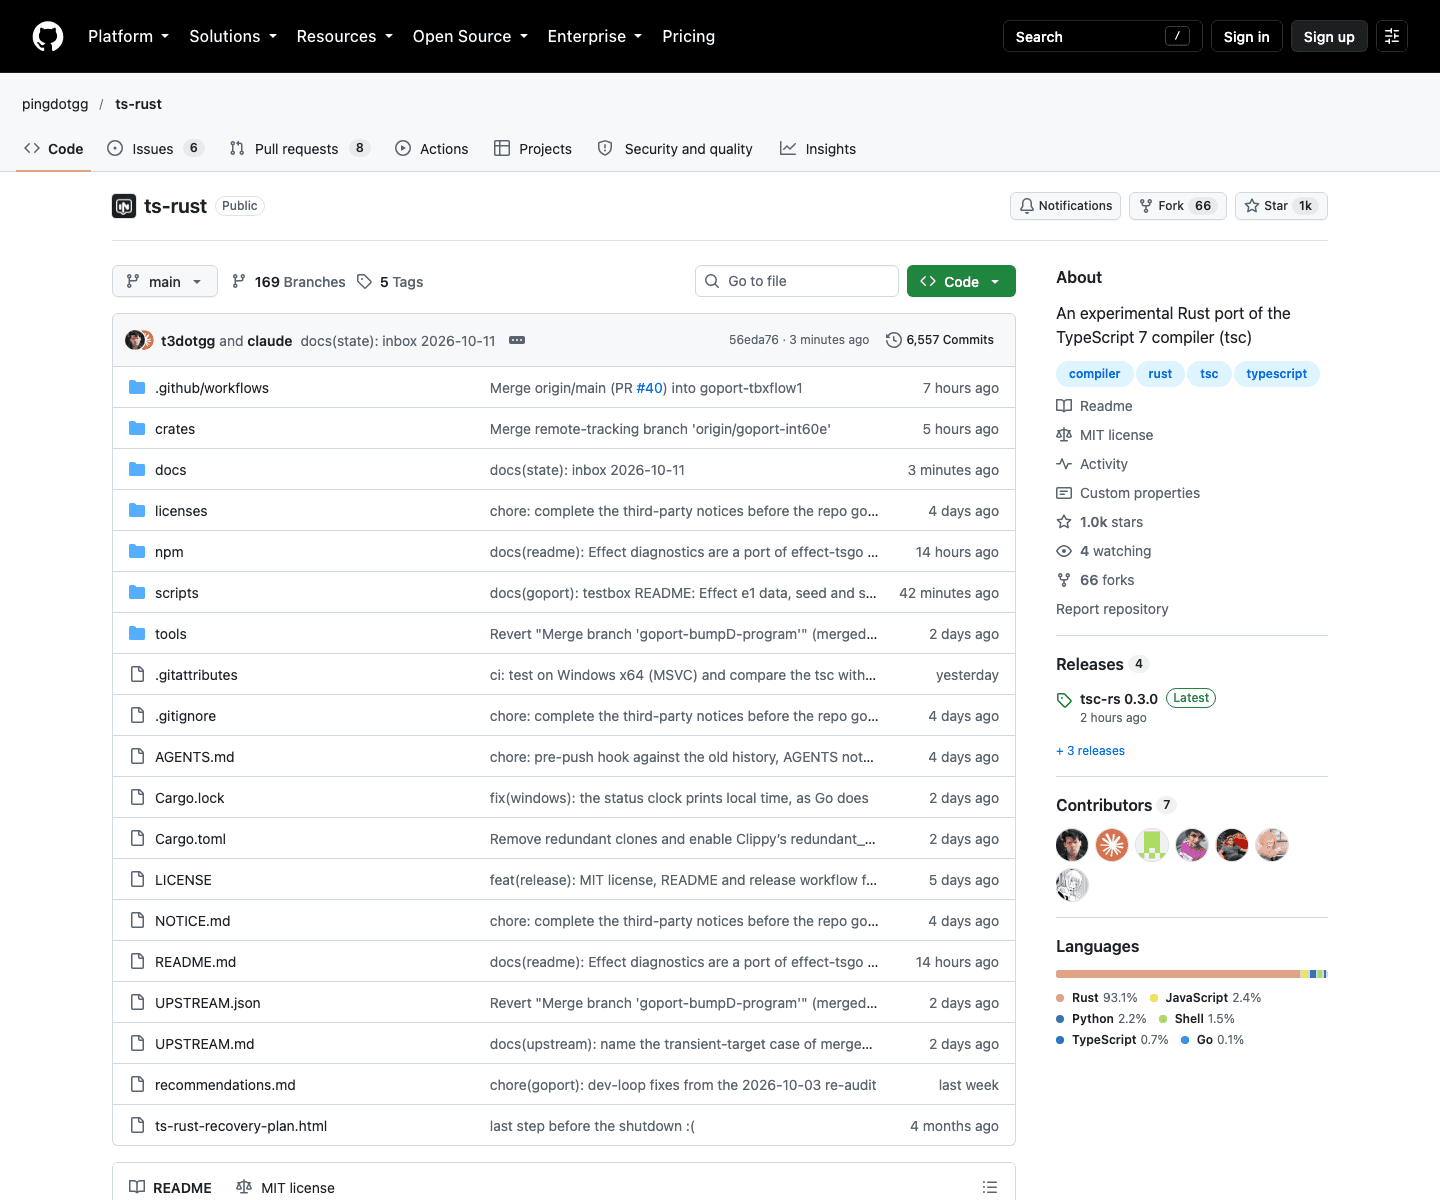Viewport: 1440px width, 1200px height.
Task: Open the Pull requests tab
Action: (299, 149)
